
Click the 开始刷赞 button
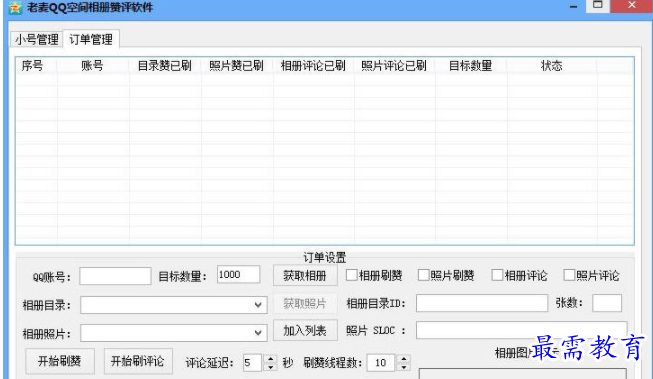(60, 361)
